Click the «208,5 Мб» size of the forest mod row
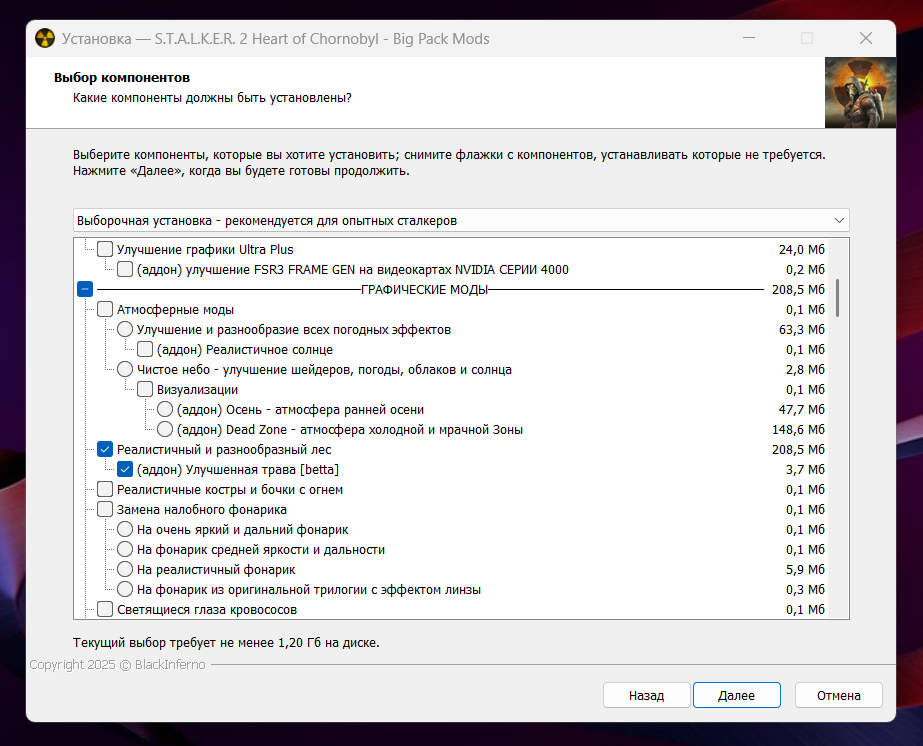923x746 pixels. pyautogui.click(x=798, y=449)
